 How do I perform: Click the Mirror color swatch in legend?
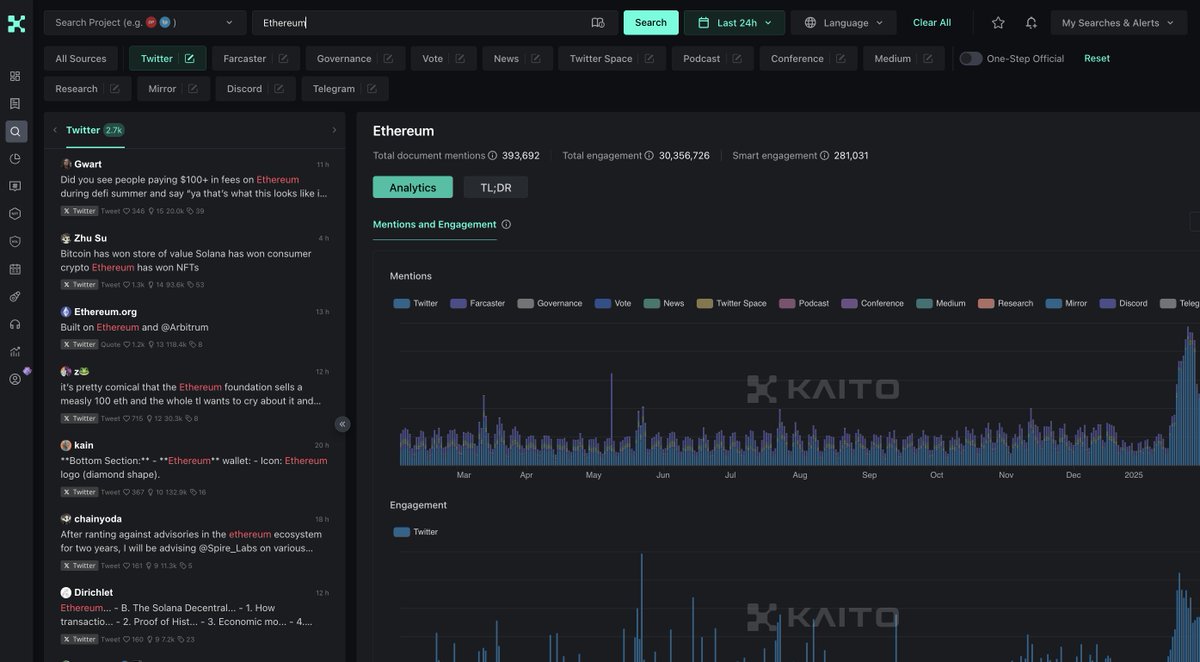pyautogui.click(x=1053, y=303)
